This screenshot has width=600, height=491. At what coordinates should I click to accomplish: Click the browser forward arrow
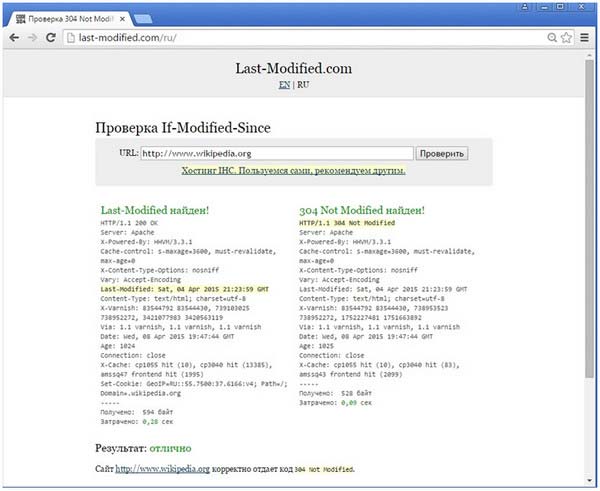(33, 37)
